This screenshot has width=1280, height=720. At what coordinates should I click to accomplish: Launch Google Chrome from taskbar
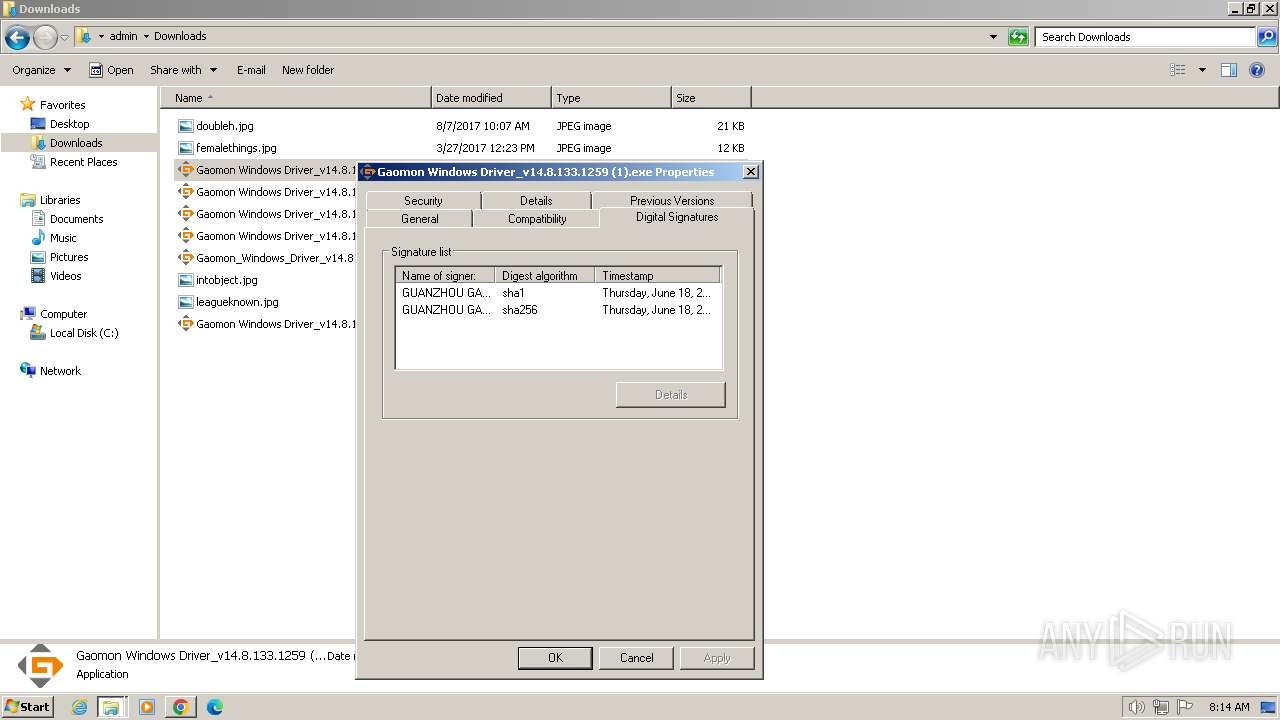tap(181, 707)
